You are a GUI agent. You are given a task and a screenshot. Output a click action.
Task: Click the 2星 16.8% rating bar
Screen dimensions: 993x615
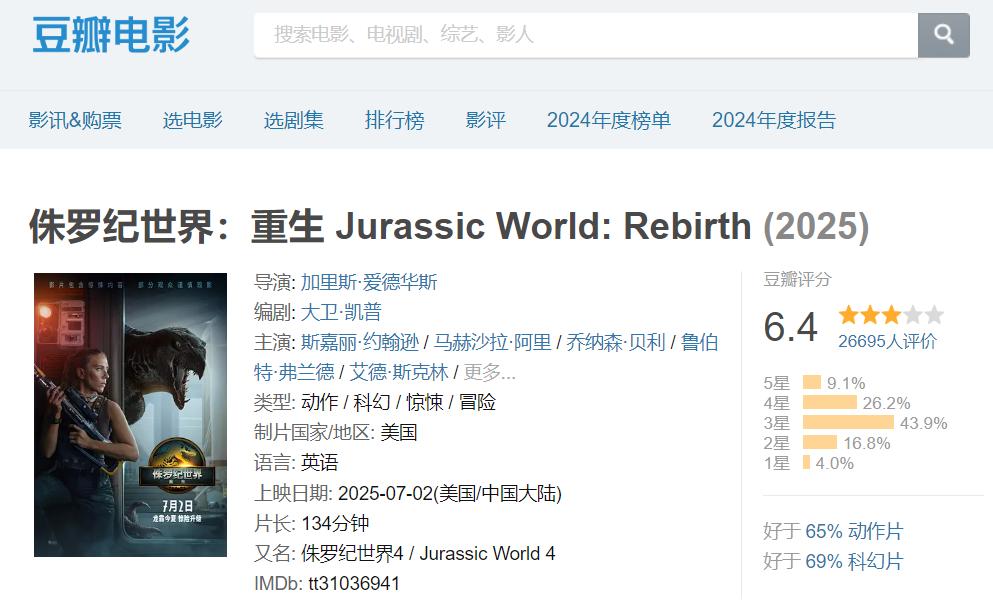click(820, 443)
